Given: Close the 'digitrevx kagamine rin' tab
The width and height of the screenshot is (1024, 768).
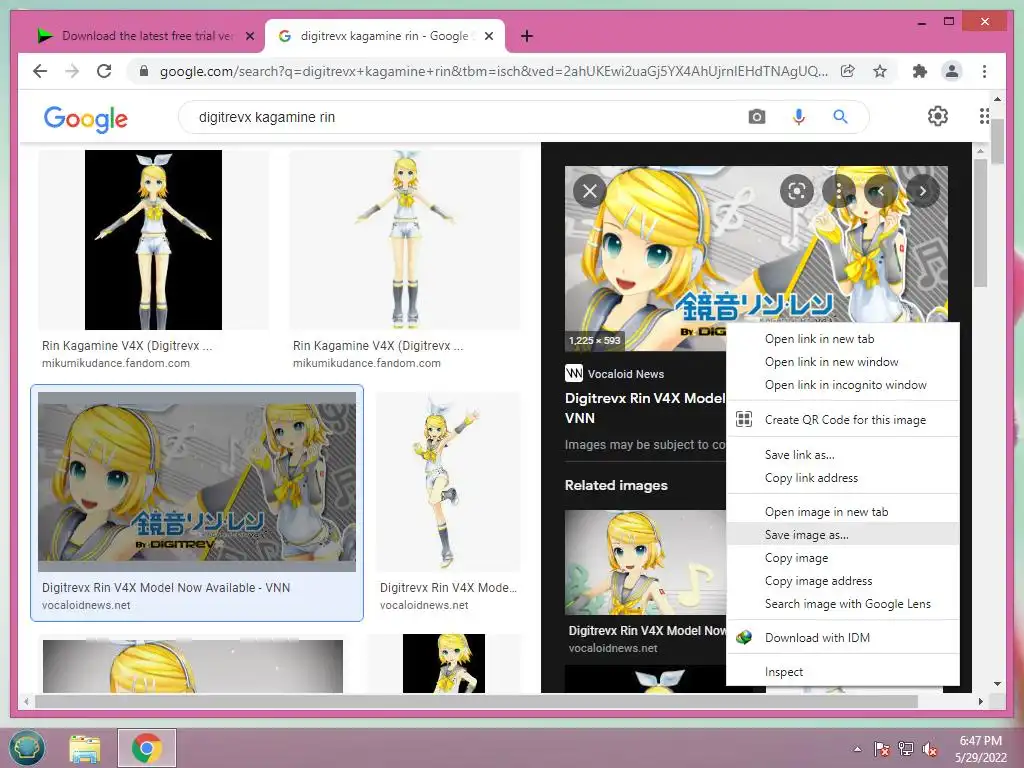Looking at the screenshot, I should tap(488, 37).
